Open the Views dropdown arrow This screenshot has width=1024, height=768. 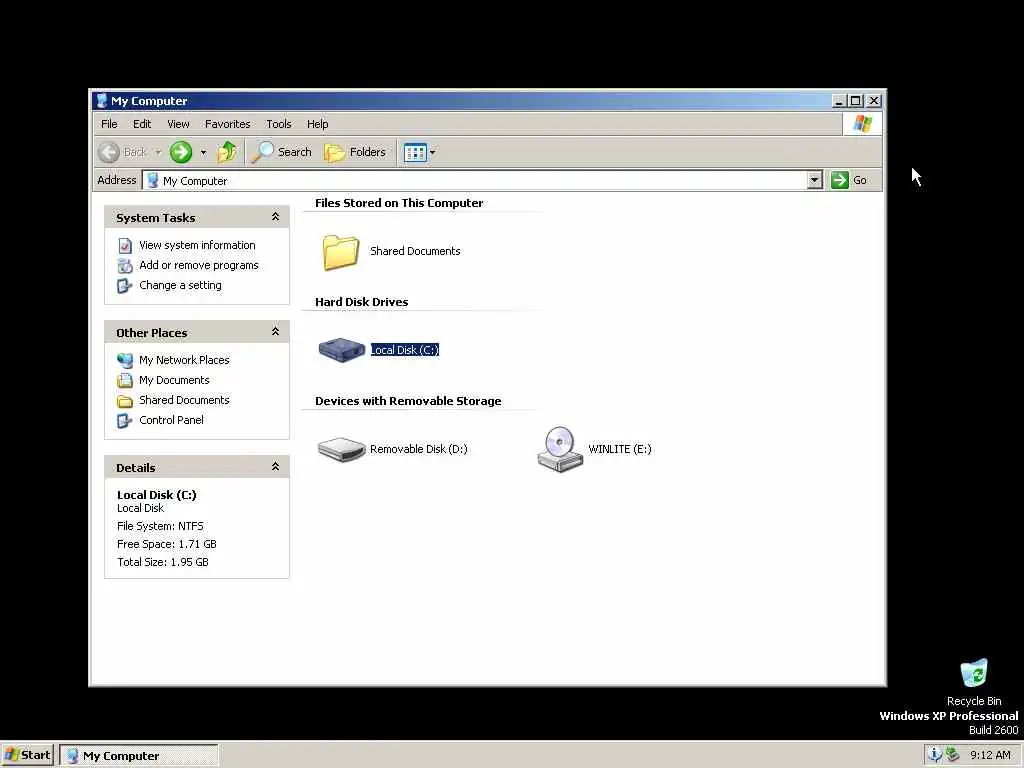(x=432, y=153)
